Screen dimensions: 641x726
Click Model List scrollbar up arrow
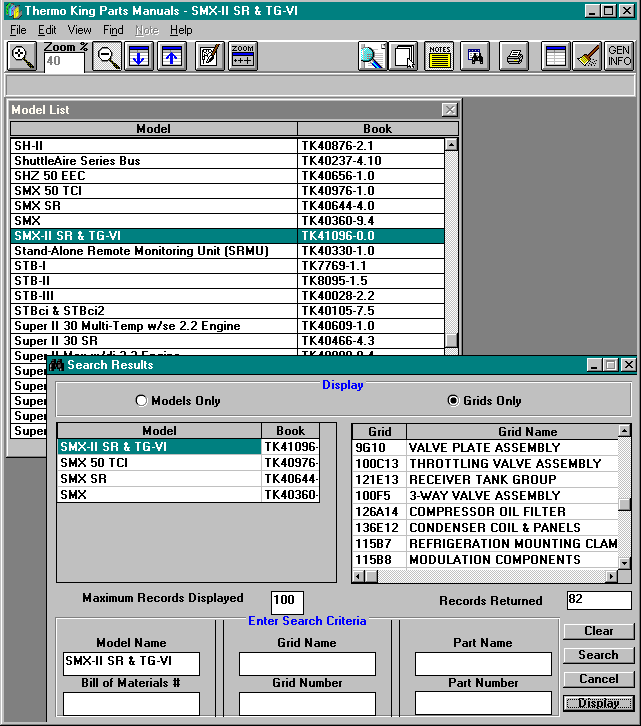452,145
